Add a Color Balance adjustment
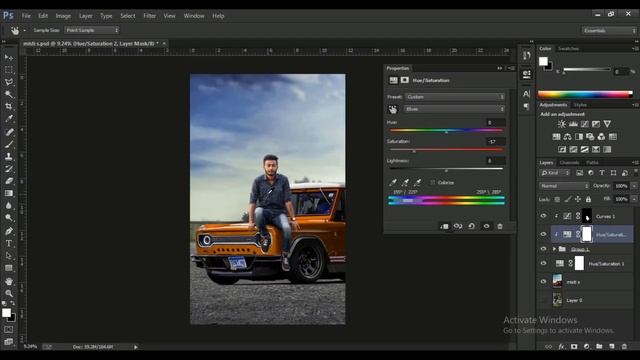 pos(567,137)
